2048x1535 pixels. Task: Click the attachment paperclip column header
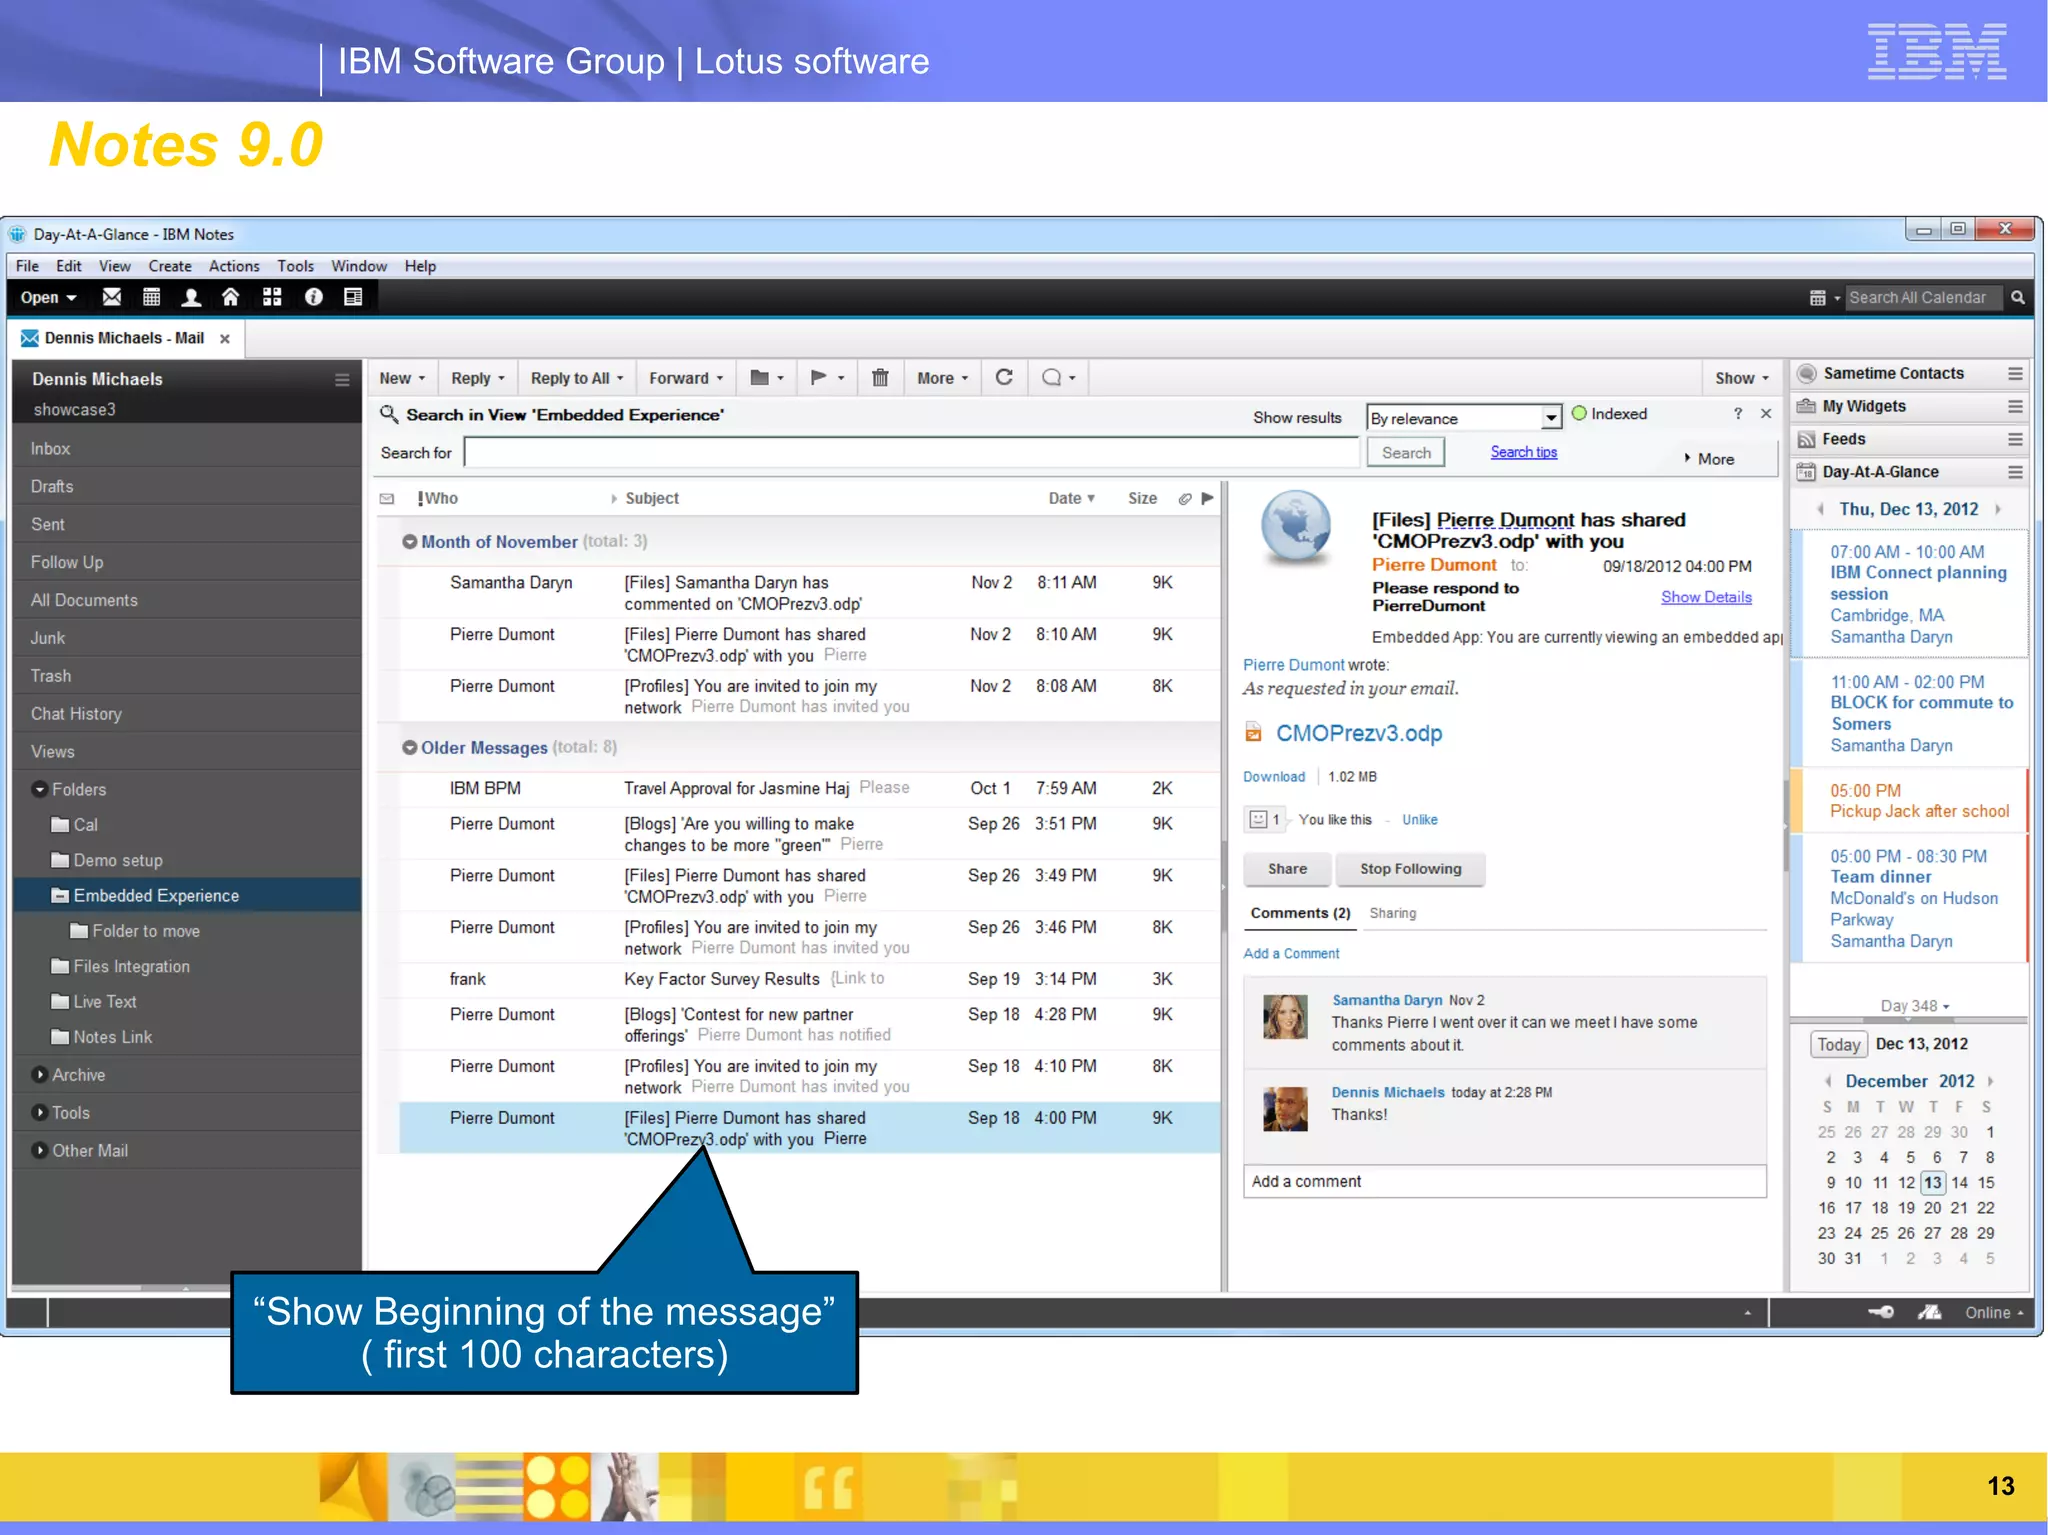pos(1185,499)
